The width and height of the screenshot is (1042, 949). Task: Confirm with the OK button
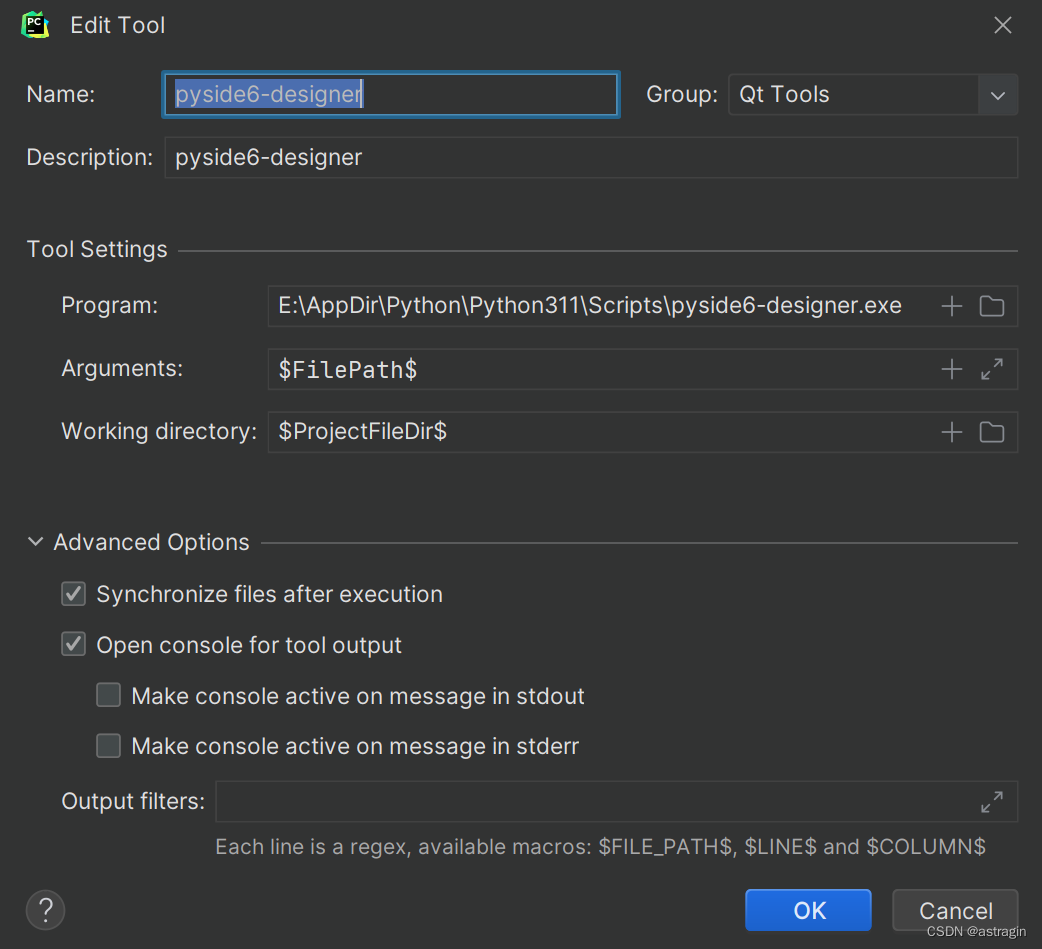click(808, 910)
